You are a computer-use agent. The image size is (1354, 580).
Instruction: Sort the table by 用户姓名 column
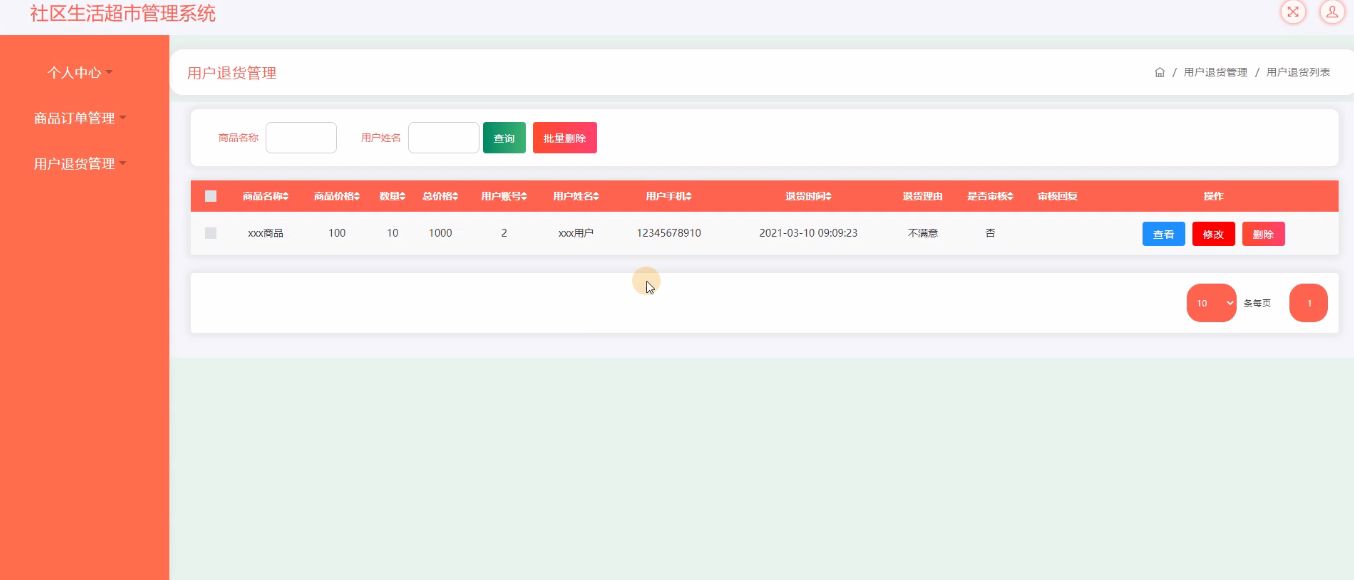pos(576,196)
